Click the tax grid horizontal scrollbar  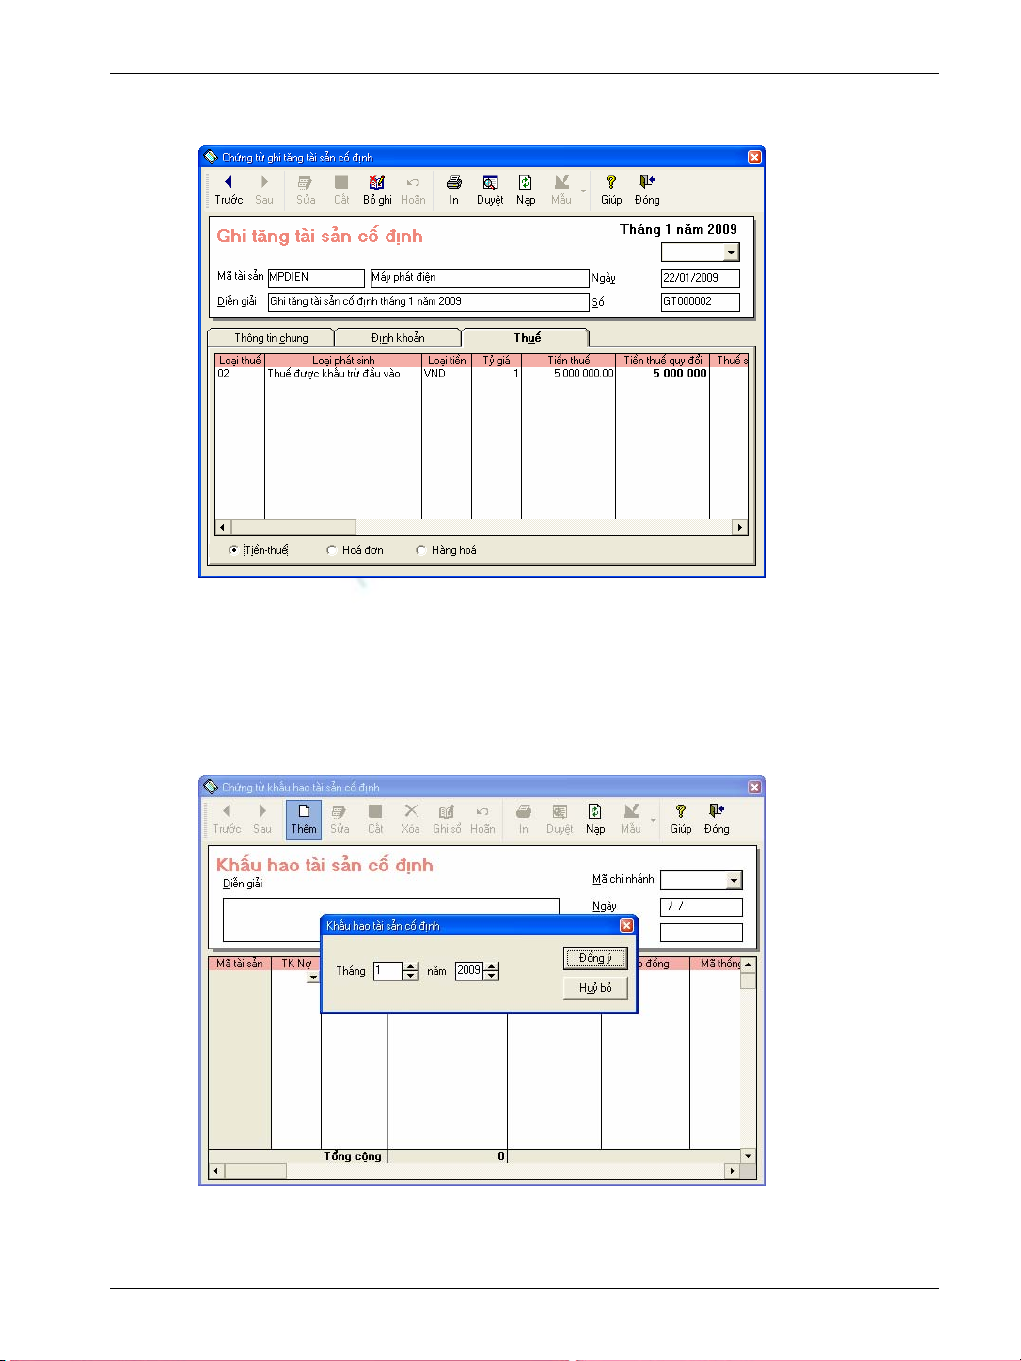482,527
